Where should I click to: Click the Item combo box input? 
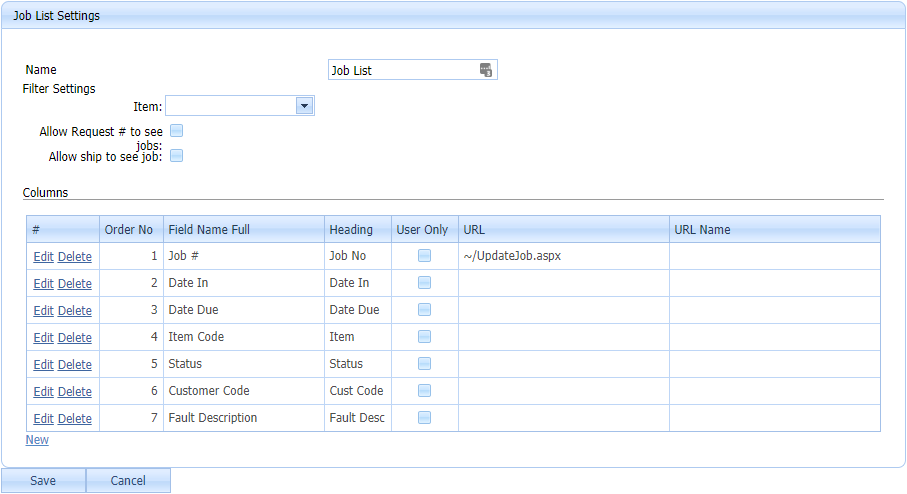click(231, 106)
